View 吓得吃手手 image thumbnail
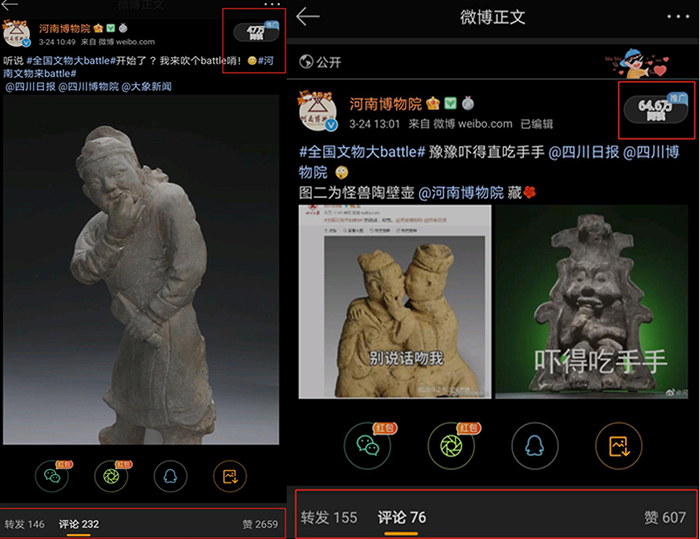 click(592, 301)
